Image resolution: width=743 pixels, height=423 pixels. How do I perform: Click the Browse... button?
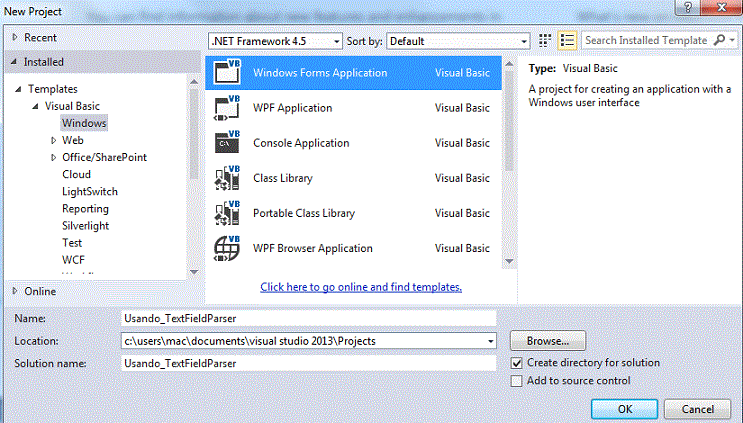(548, 341)
